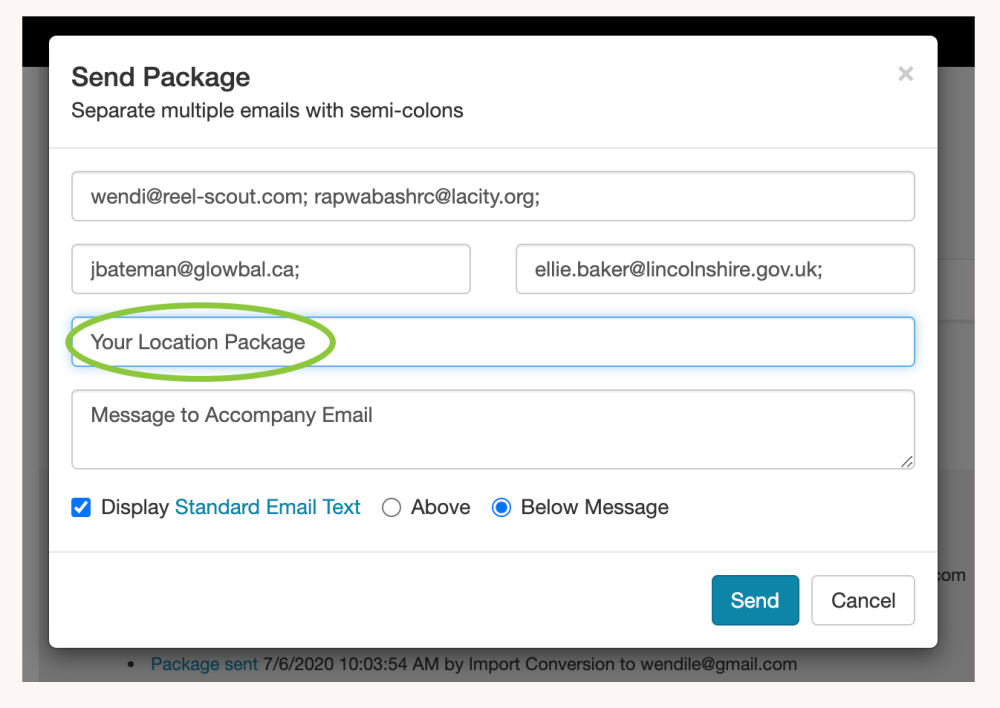Focus the jbateman@glowbal.ca email field
This screenshot has width=1000, height=708.
[271, 269]
